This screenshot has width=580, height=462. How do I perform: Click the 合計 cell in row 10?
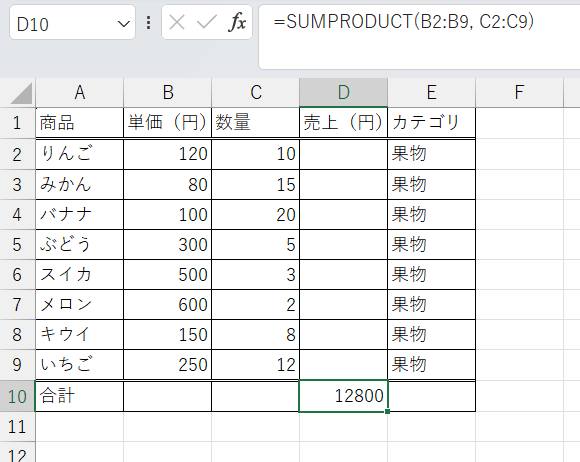(79, 396)
